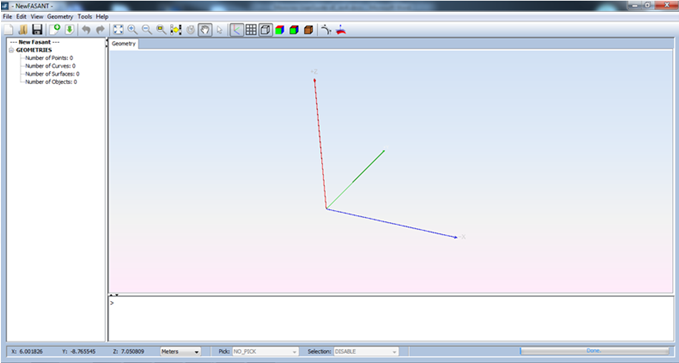Click the Zoom in magnifier icon
The width and height of the screenshot is (679, 363).
[x=133, y=29]
